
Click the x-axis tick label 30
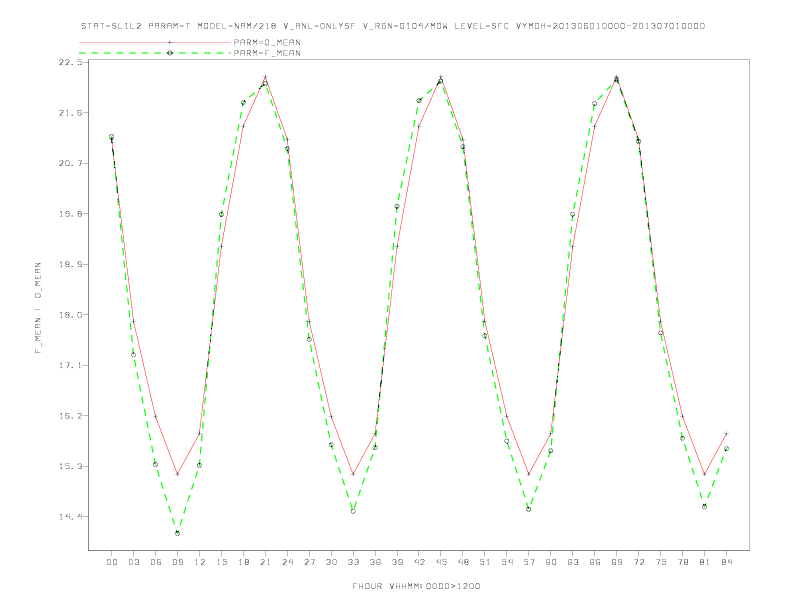331,562
